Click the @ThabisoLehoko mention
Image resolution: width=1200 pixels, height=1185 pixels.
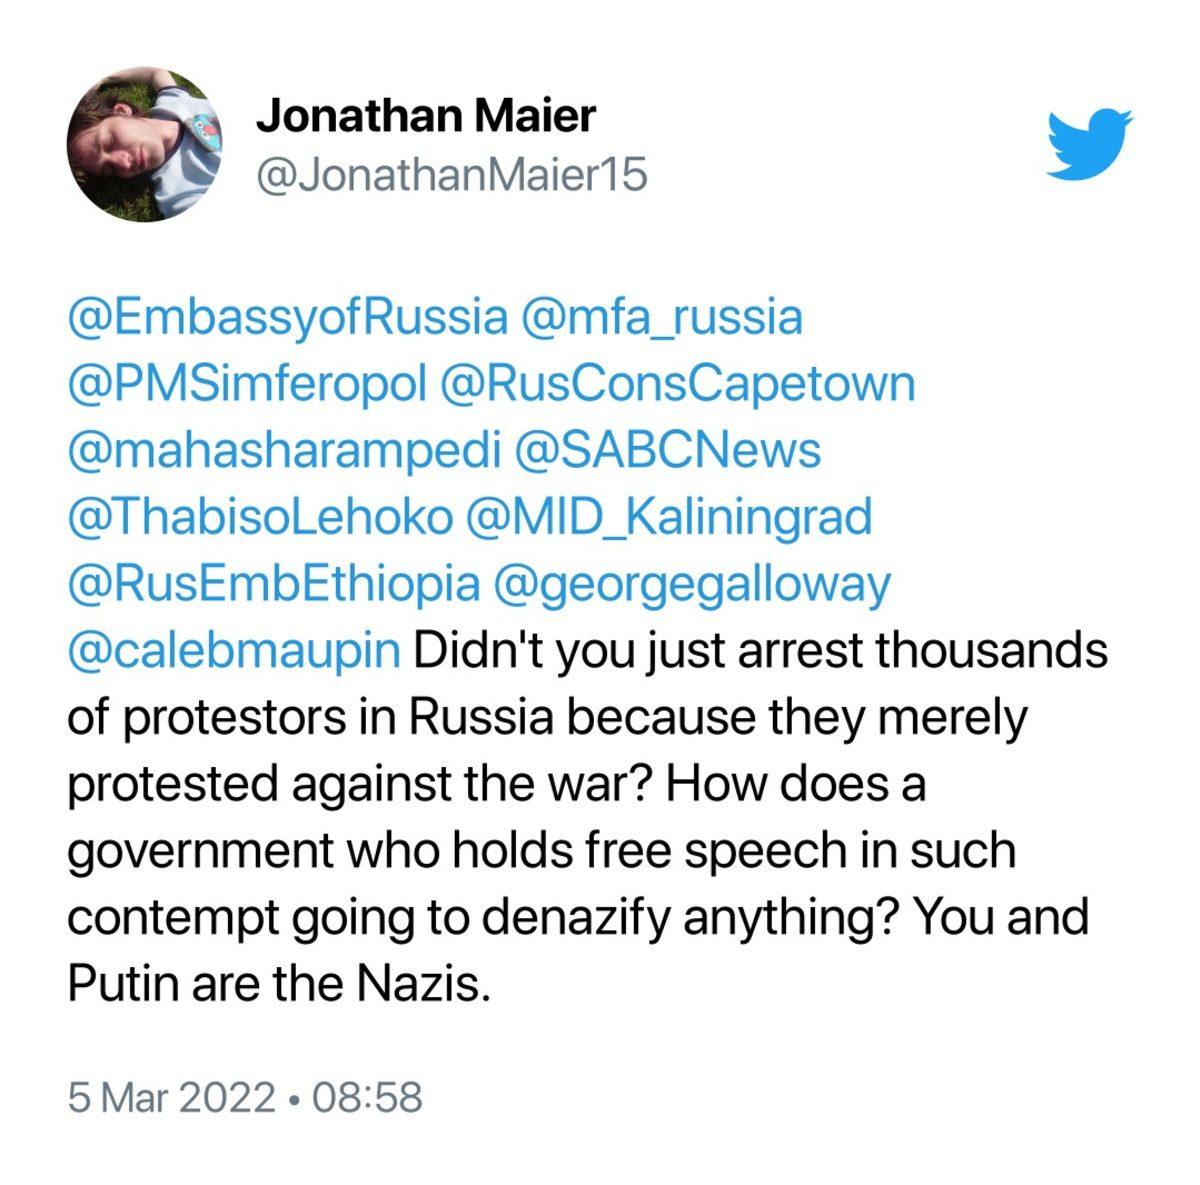pyautogui.click(x=259, y=518)
